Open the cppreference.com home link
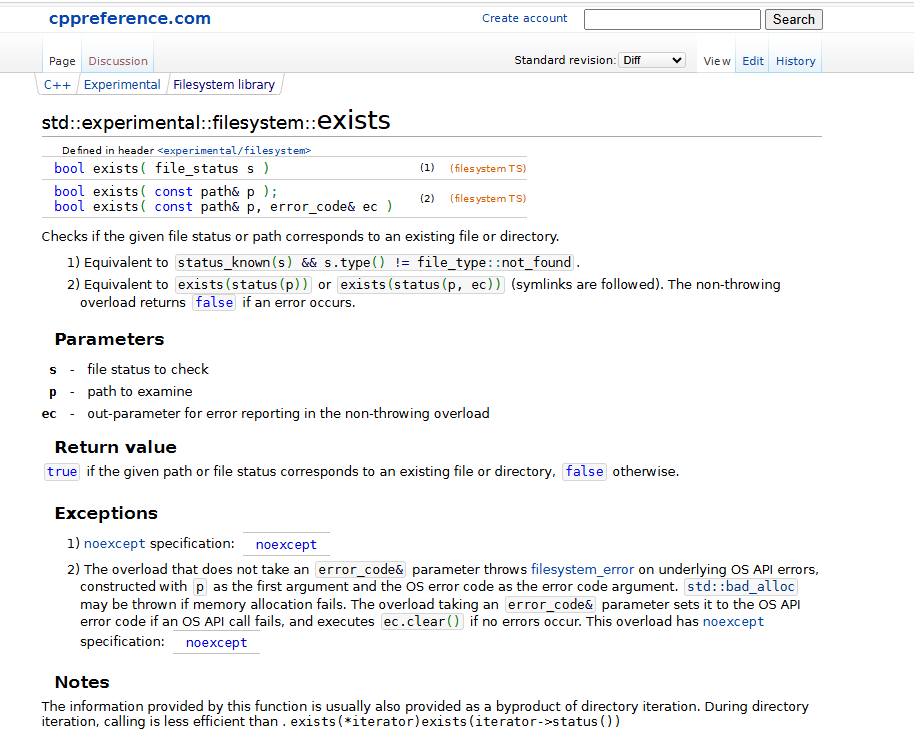The image size is (914, 738). tap(129, 18)
